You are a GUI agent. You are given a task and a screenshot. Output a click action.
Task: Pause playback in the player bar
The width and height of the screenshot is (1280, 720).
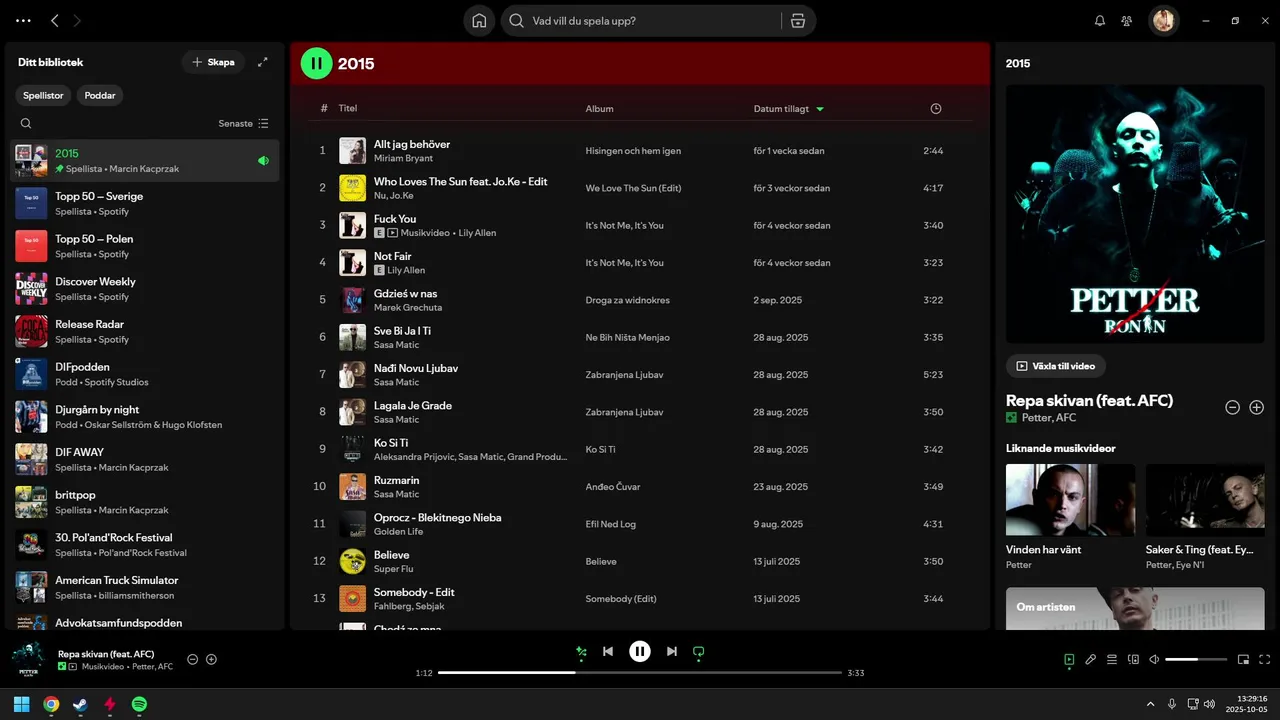pyautogui.click(x=640, y=652)
